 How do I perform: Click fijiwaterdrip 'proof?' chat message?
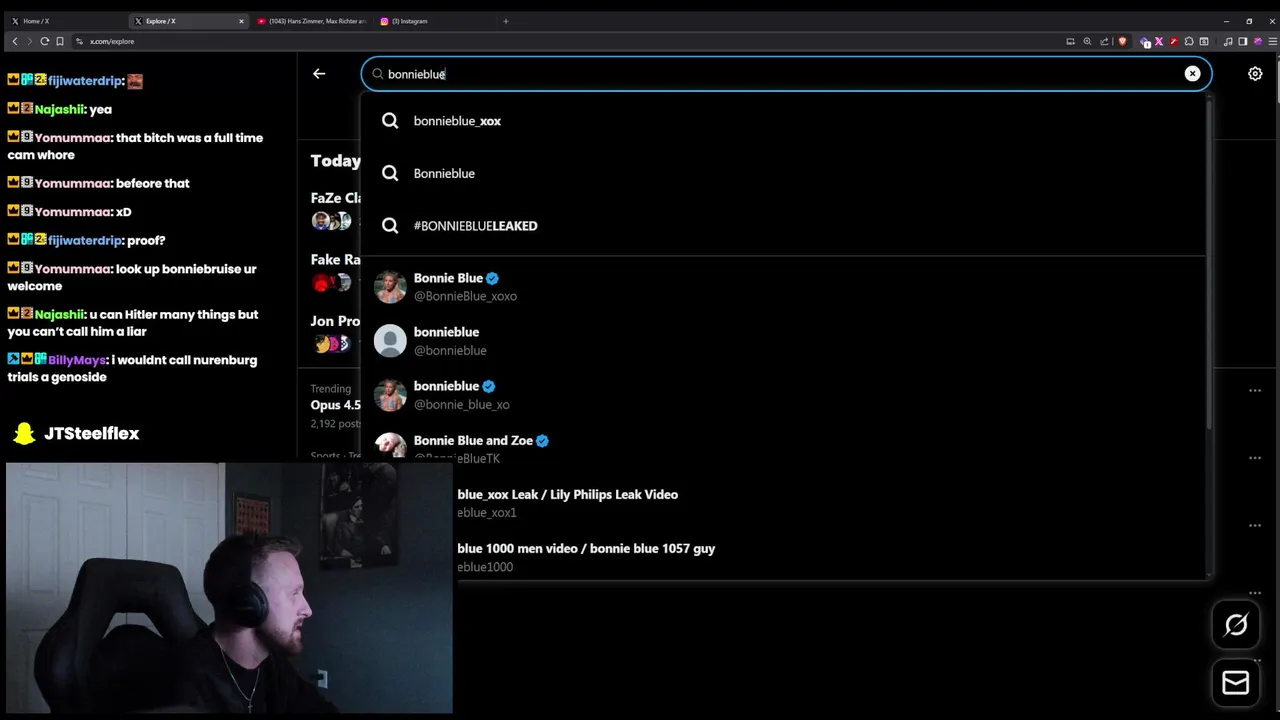pyautogui.click(x=86, y=240)
